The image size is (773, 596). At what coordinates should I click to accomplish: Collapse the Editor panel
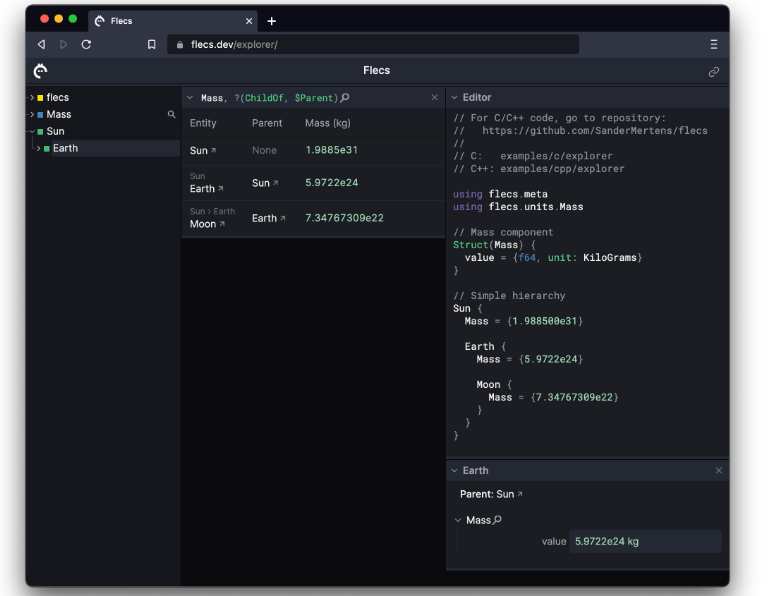click(454, 98)
